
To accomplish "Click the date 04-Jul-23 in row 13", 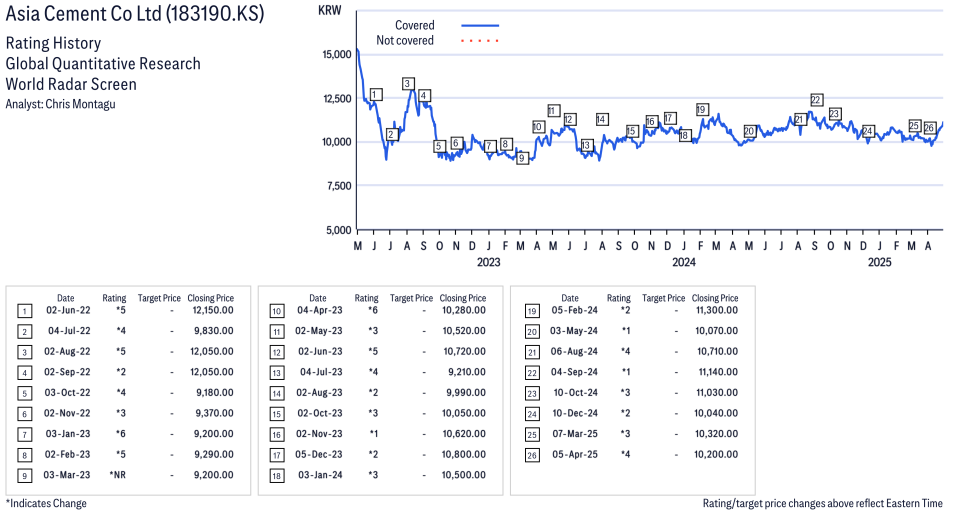I will 321,372.
